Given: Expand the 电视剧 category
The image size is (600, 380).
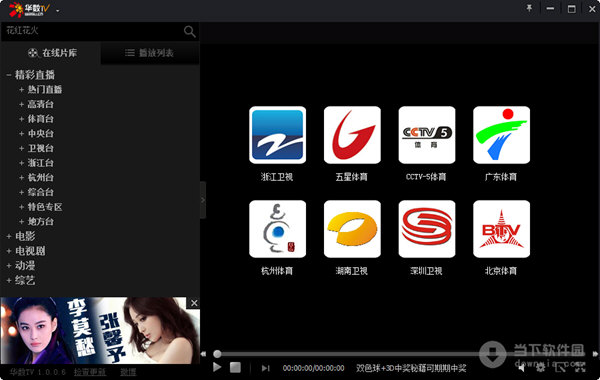Looking at the screenshot, I should (9, 251).
